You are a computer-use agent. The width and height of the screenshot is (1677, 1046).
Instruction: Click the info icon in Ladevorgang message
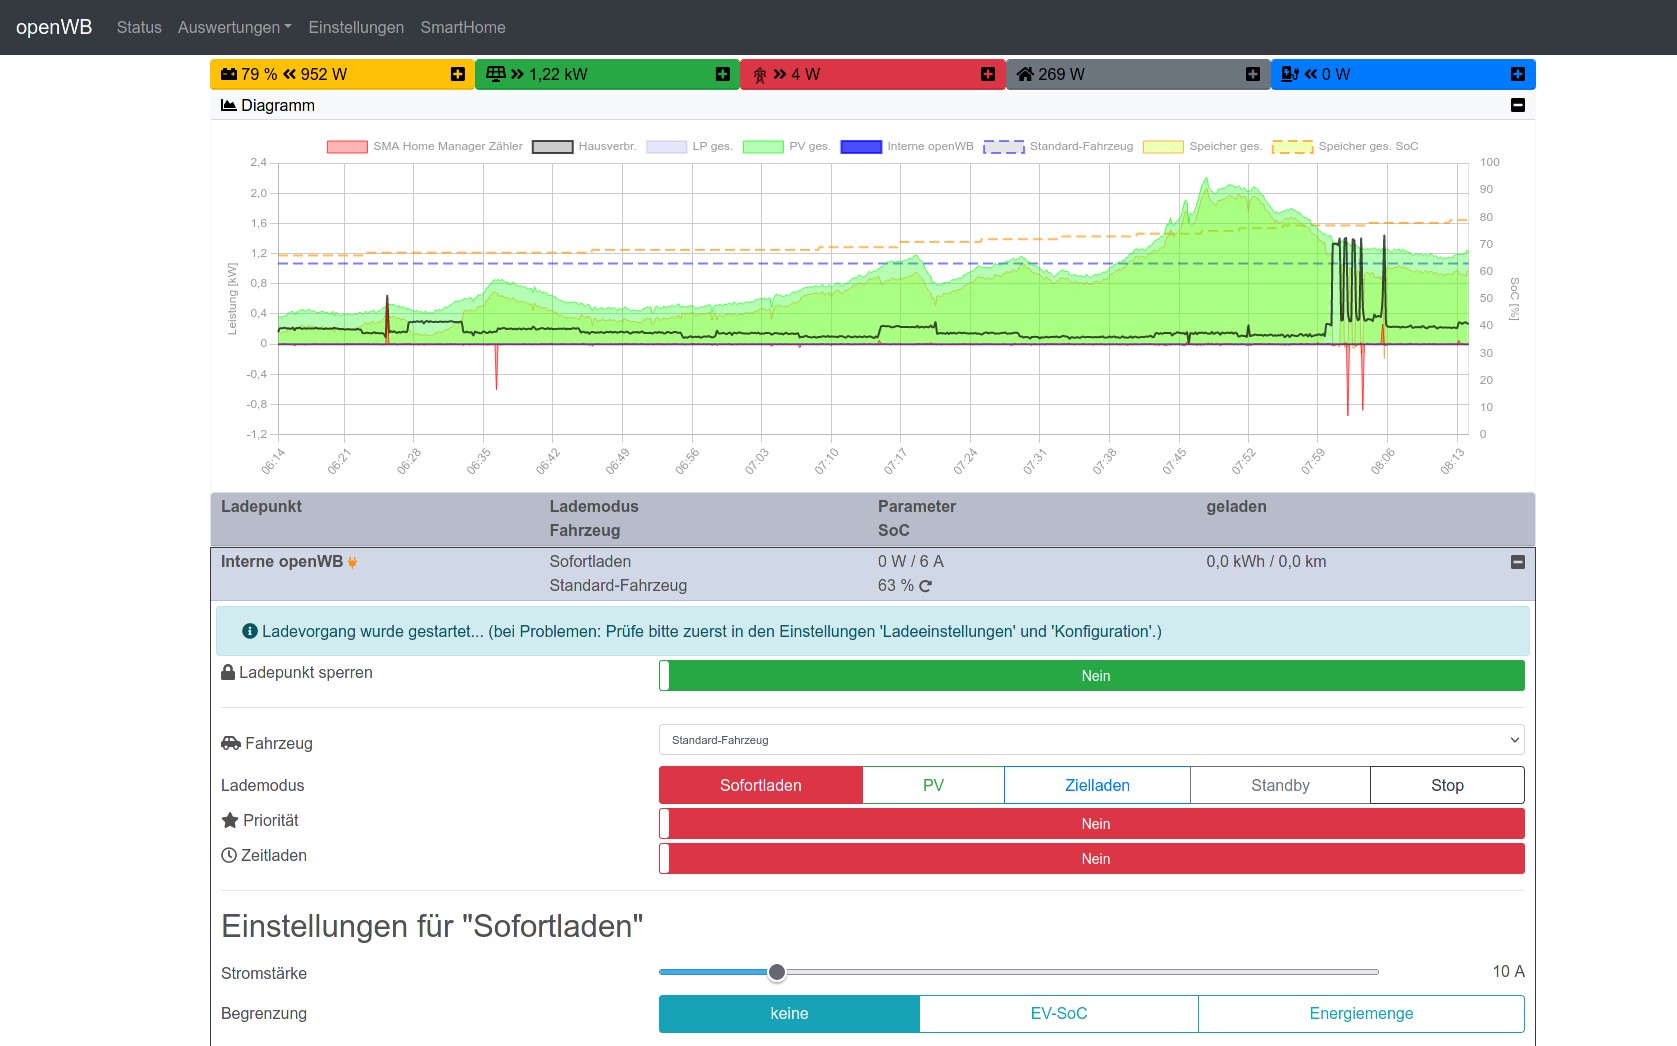[250, 631]
